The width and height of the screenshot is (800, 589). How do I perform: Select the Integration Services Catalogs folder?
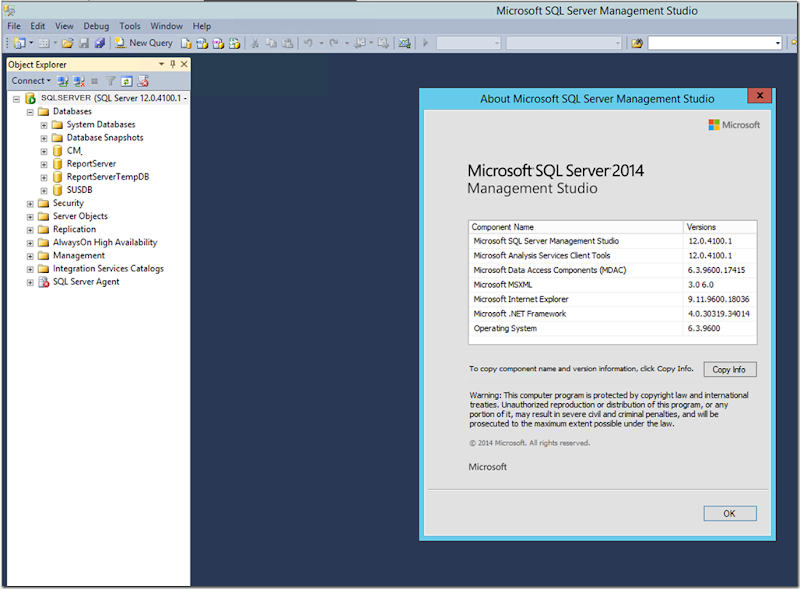click(108, 269)
